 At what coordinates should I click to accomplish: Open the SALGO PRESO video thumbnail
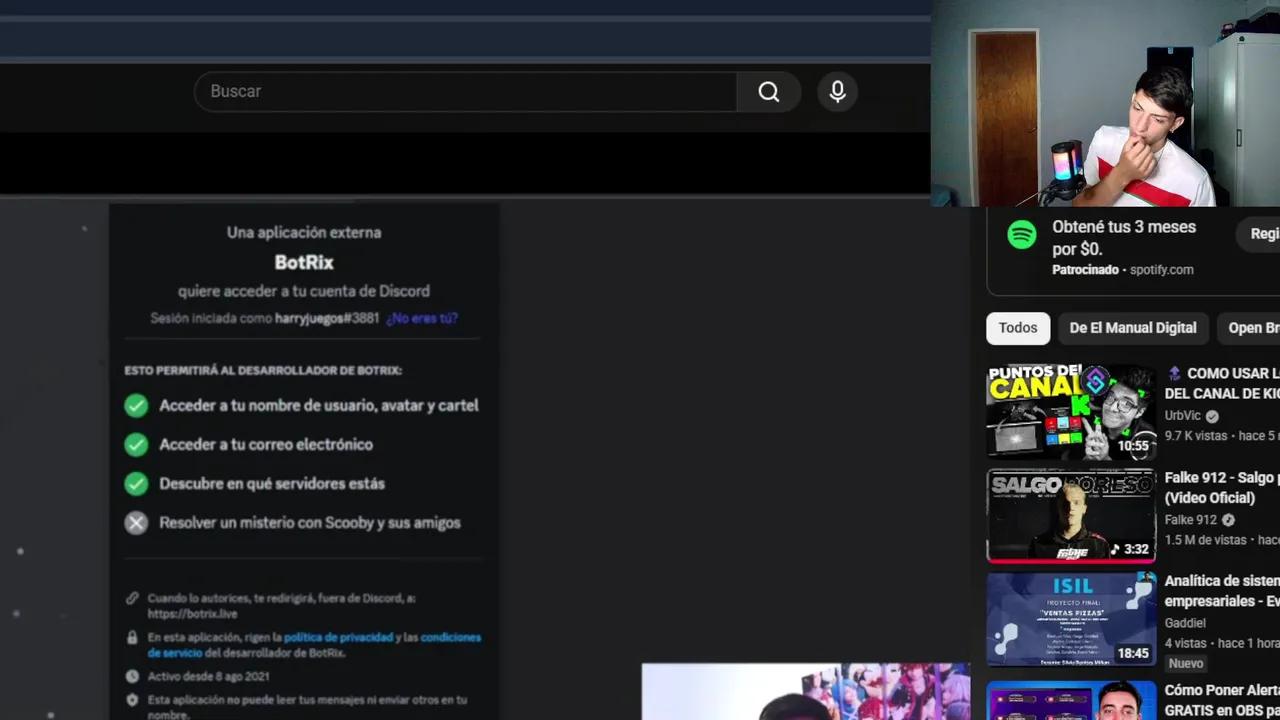pyautogui.click(x=1071, y=516)
